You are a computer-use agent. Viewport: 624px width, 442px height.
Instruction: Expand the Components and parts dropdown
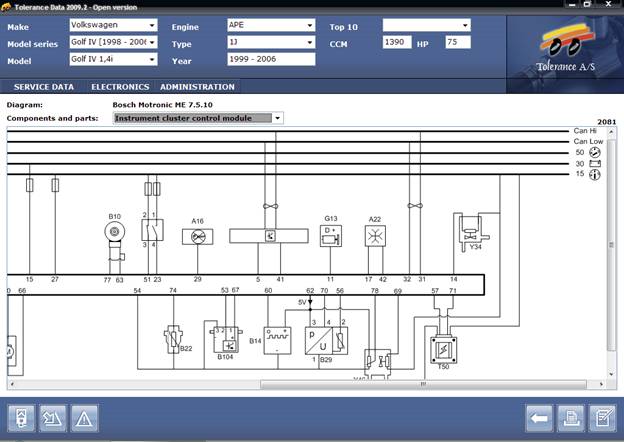click(278, 118)
